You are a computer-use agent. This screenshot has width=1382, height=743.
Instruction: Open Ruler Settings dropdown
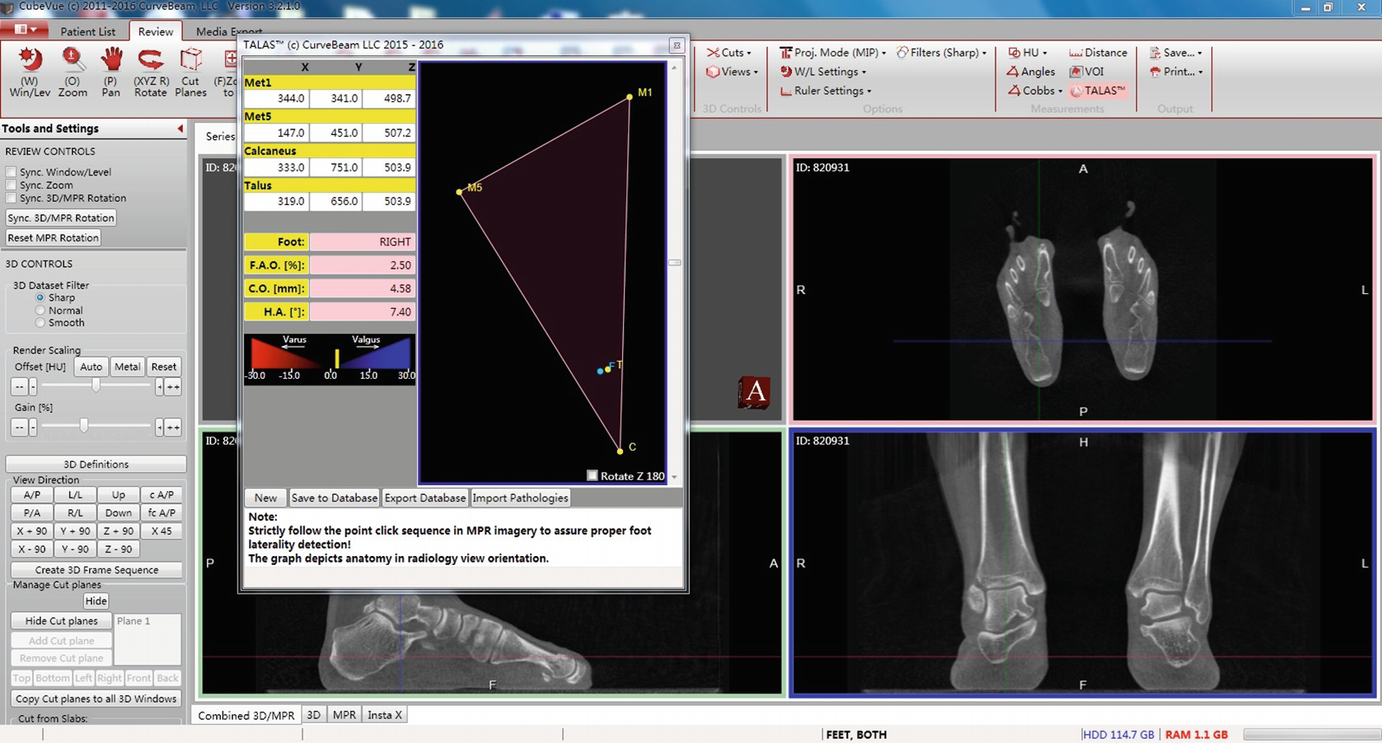(826, 91)
